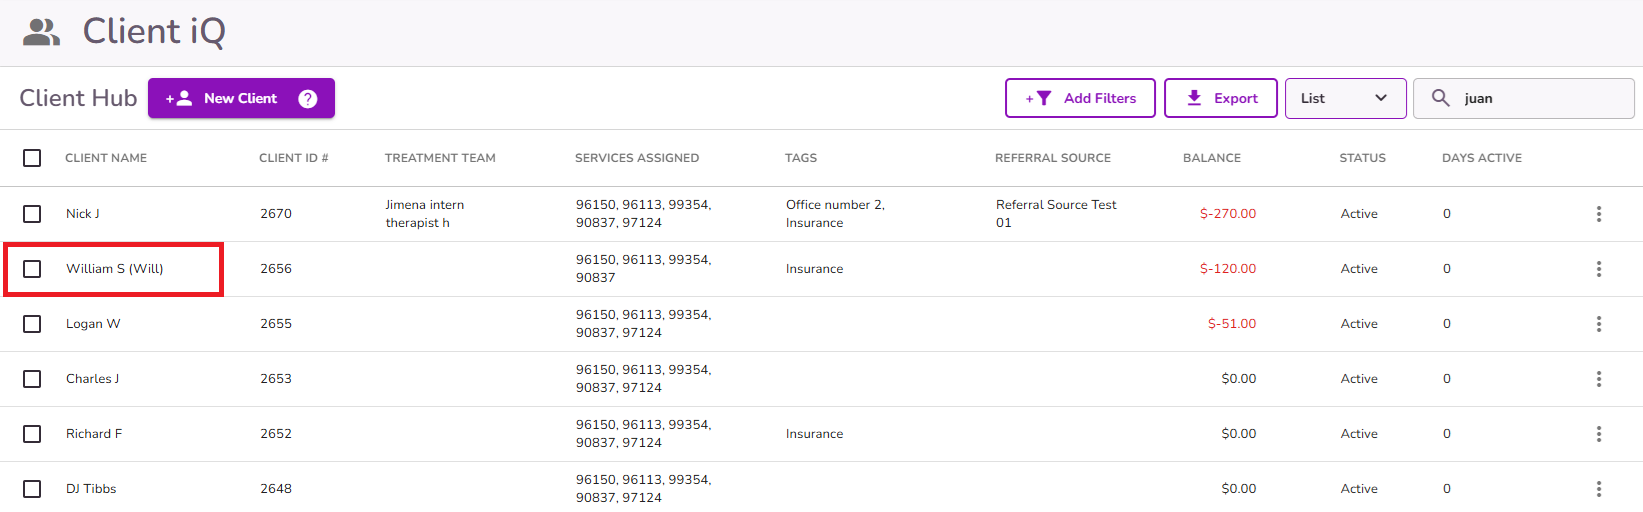Open the three-dot menu for Logan W
Screen dimensions: 1643x512
(x=1599, y=324)
